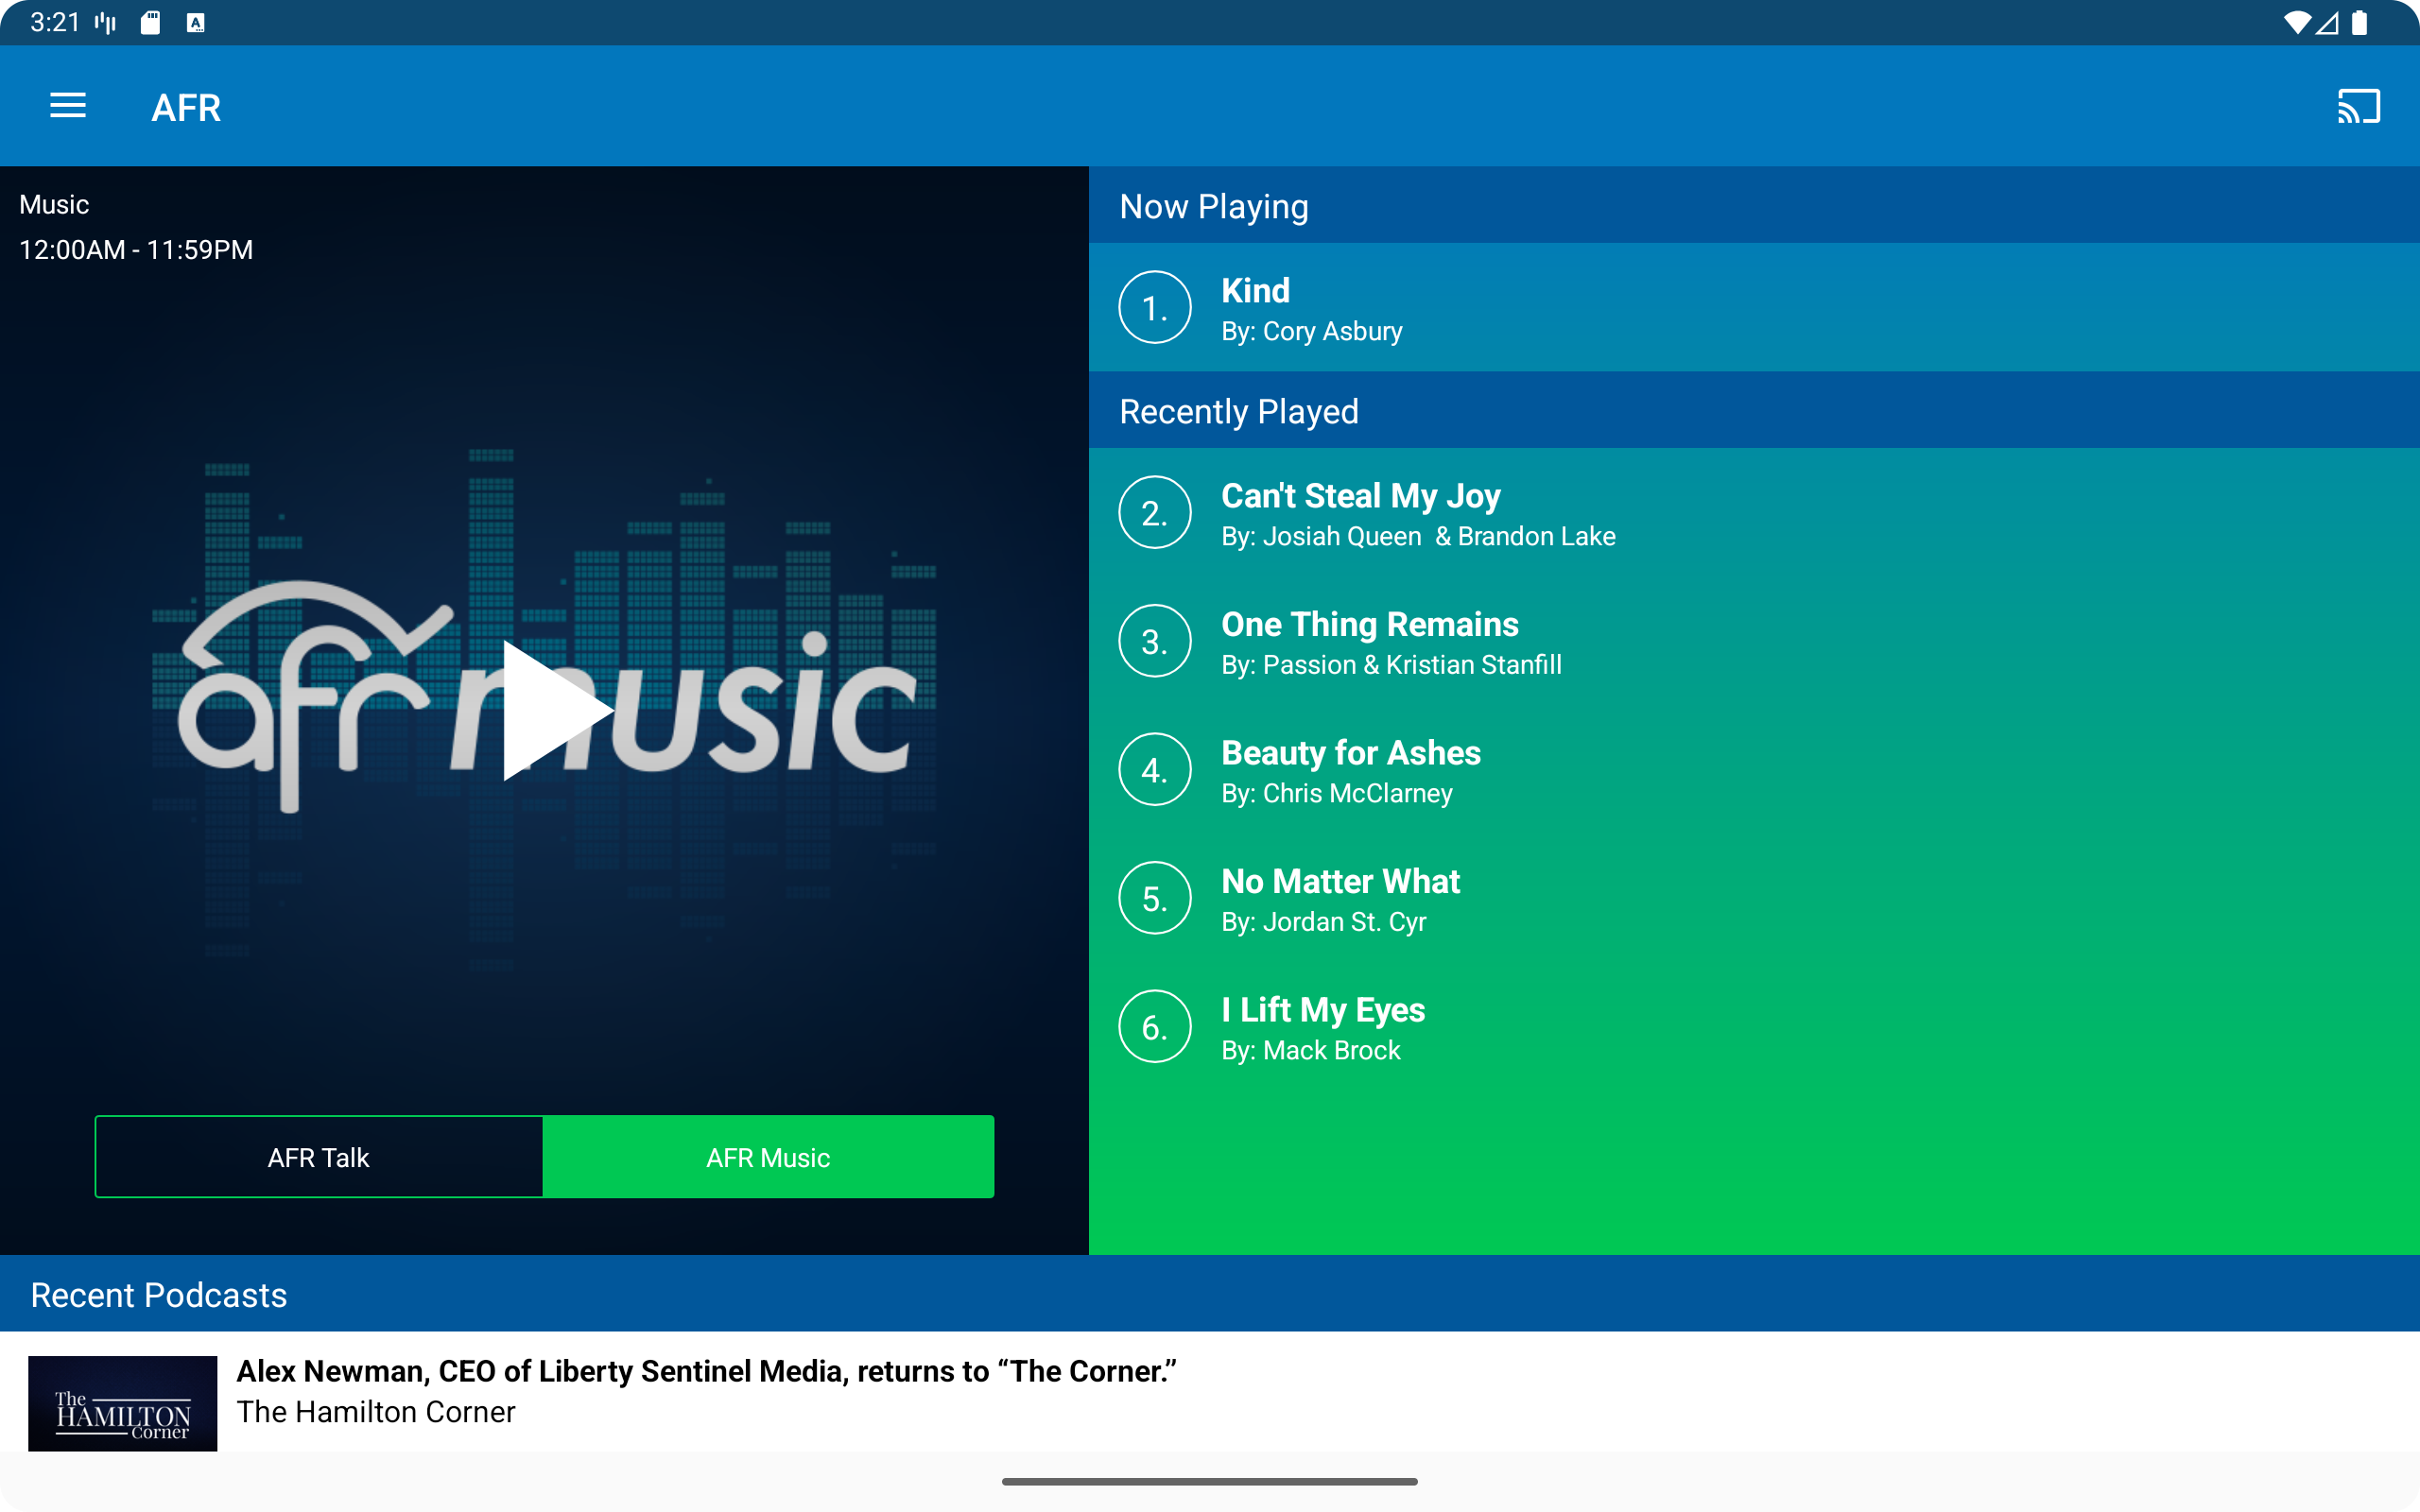This screenshot has height=1512, width=2420.
Task: Tap the Cast screen icon
Action: tap(2358, 106)
